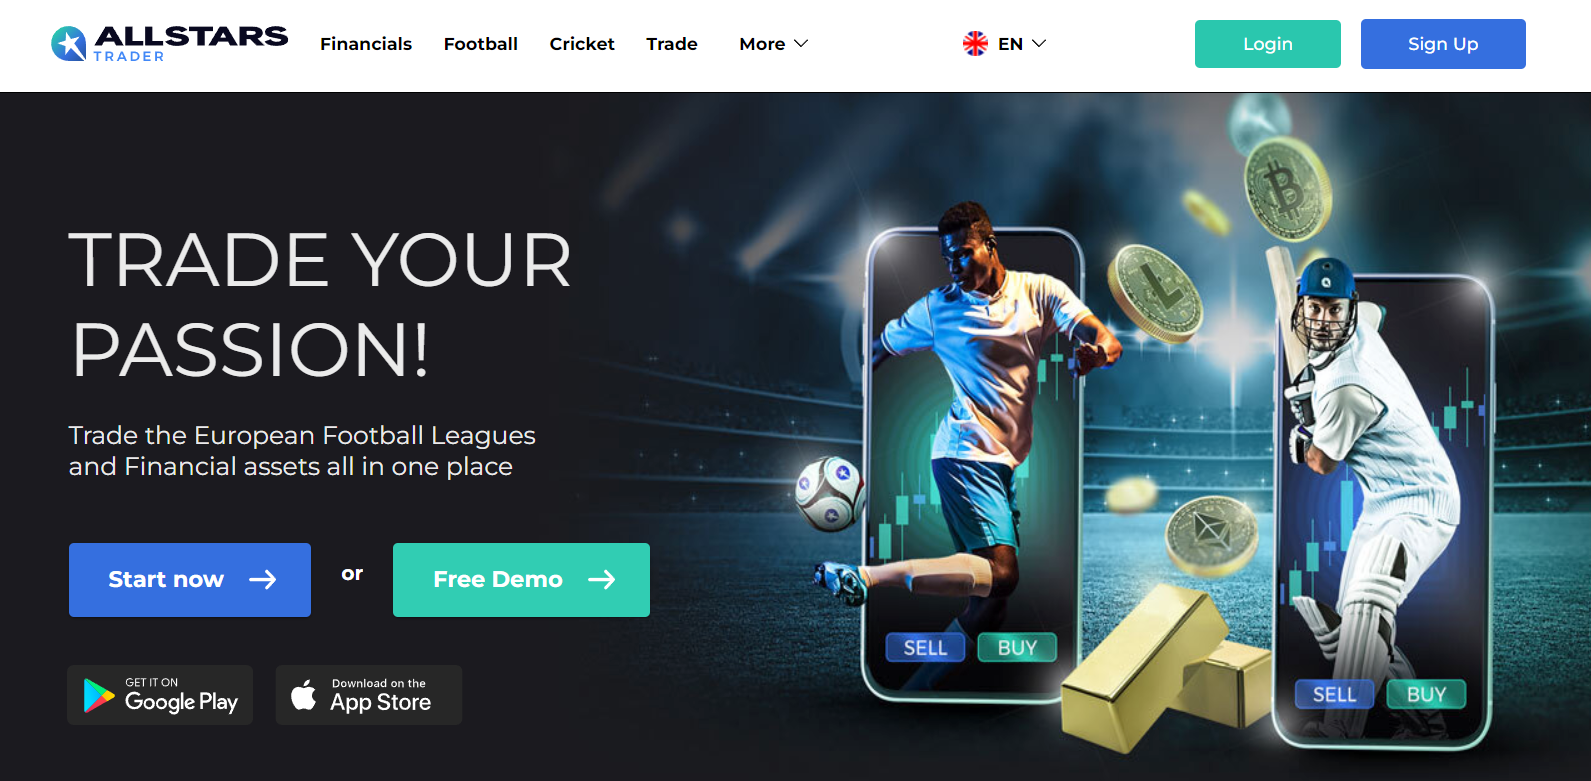
Task: Click the soccer ball image
Action: tap(830, 493)
